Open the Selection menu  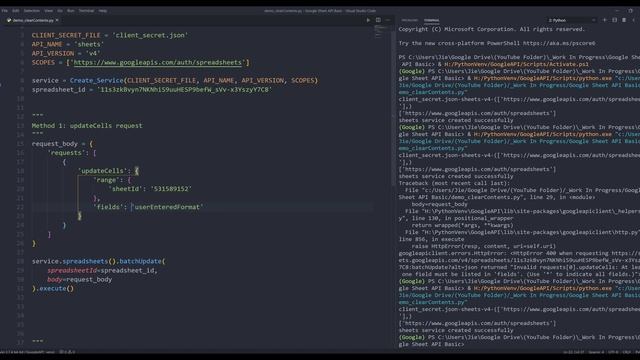coord(31,11)
